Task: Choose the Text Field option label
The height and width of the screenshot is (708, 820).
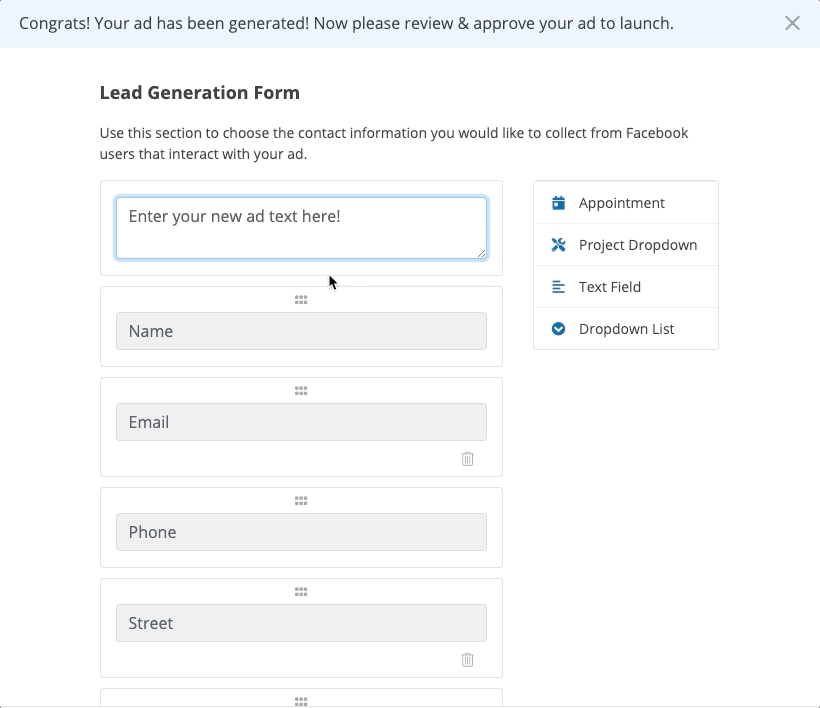Action: tap(609, 287)
